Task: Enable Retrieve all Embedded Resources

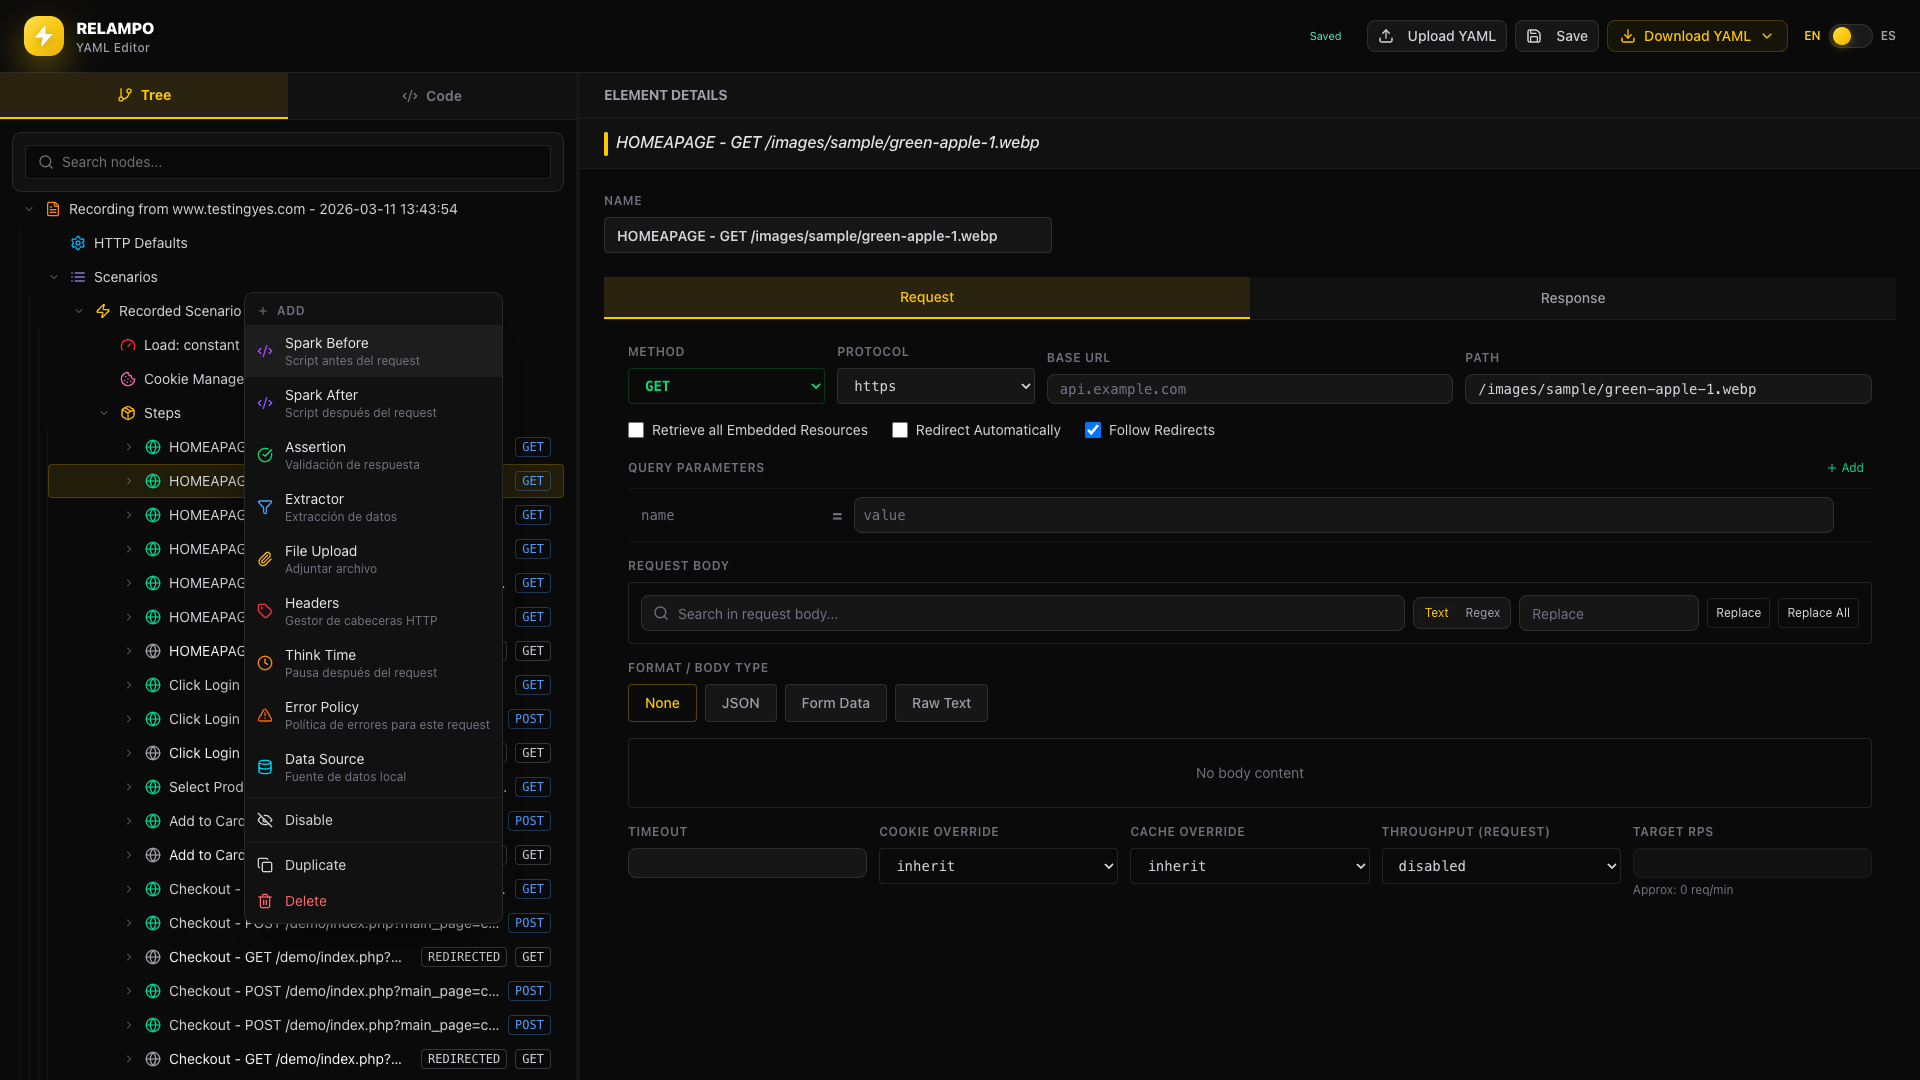Action: [636, 430]
